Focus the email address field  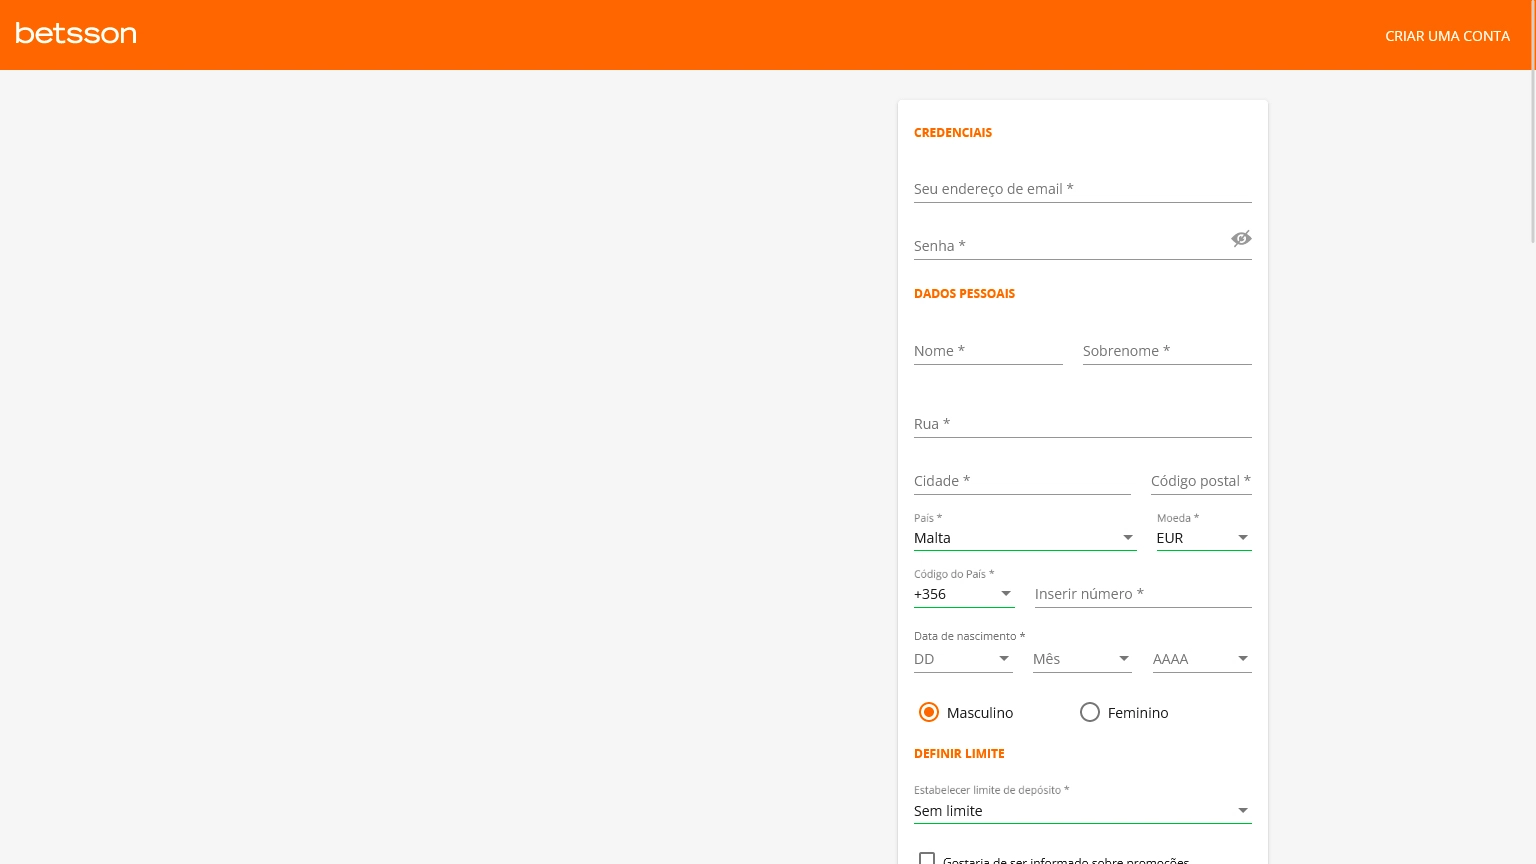tap(1083, 189)
